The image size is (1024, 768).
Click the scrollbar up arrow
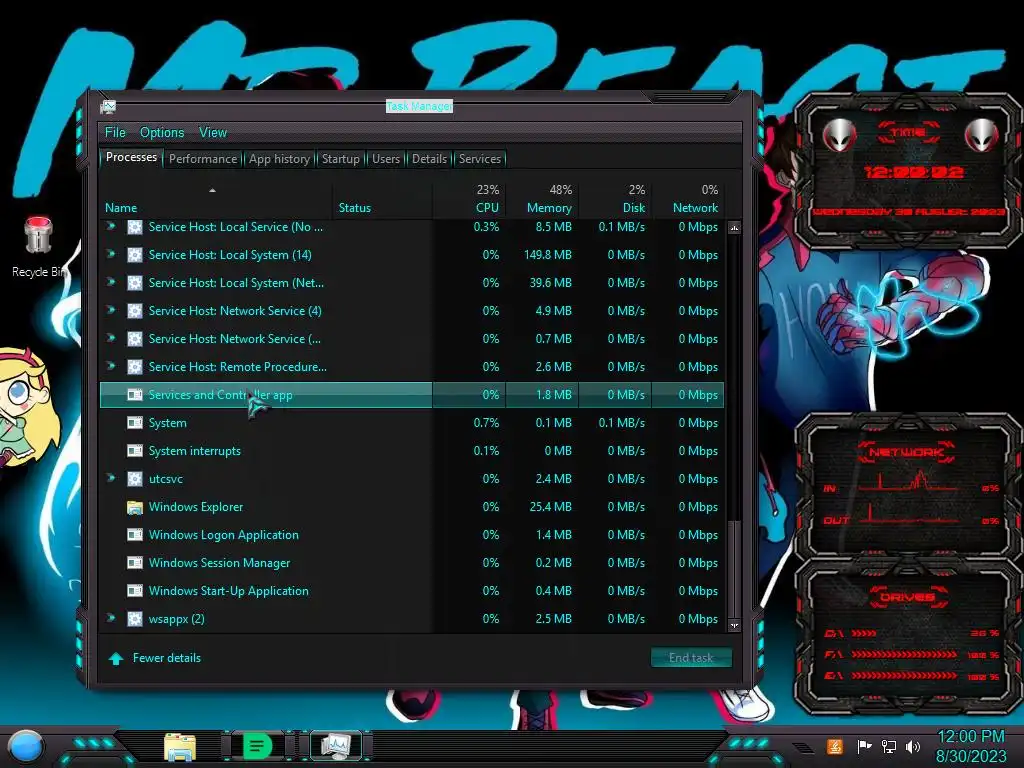coord(735,228)
